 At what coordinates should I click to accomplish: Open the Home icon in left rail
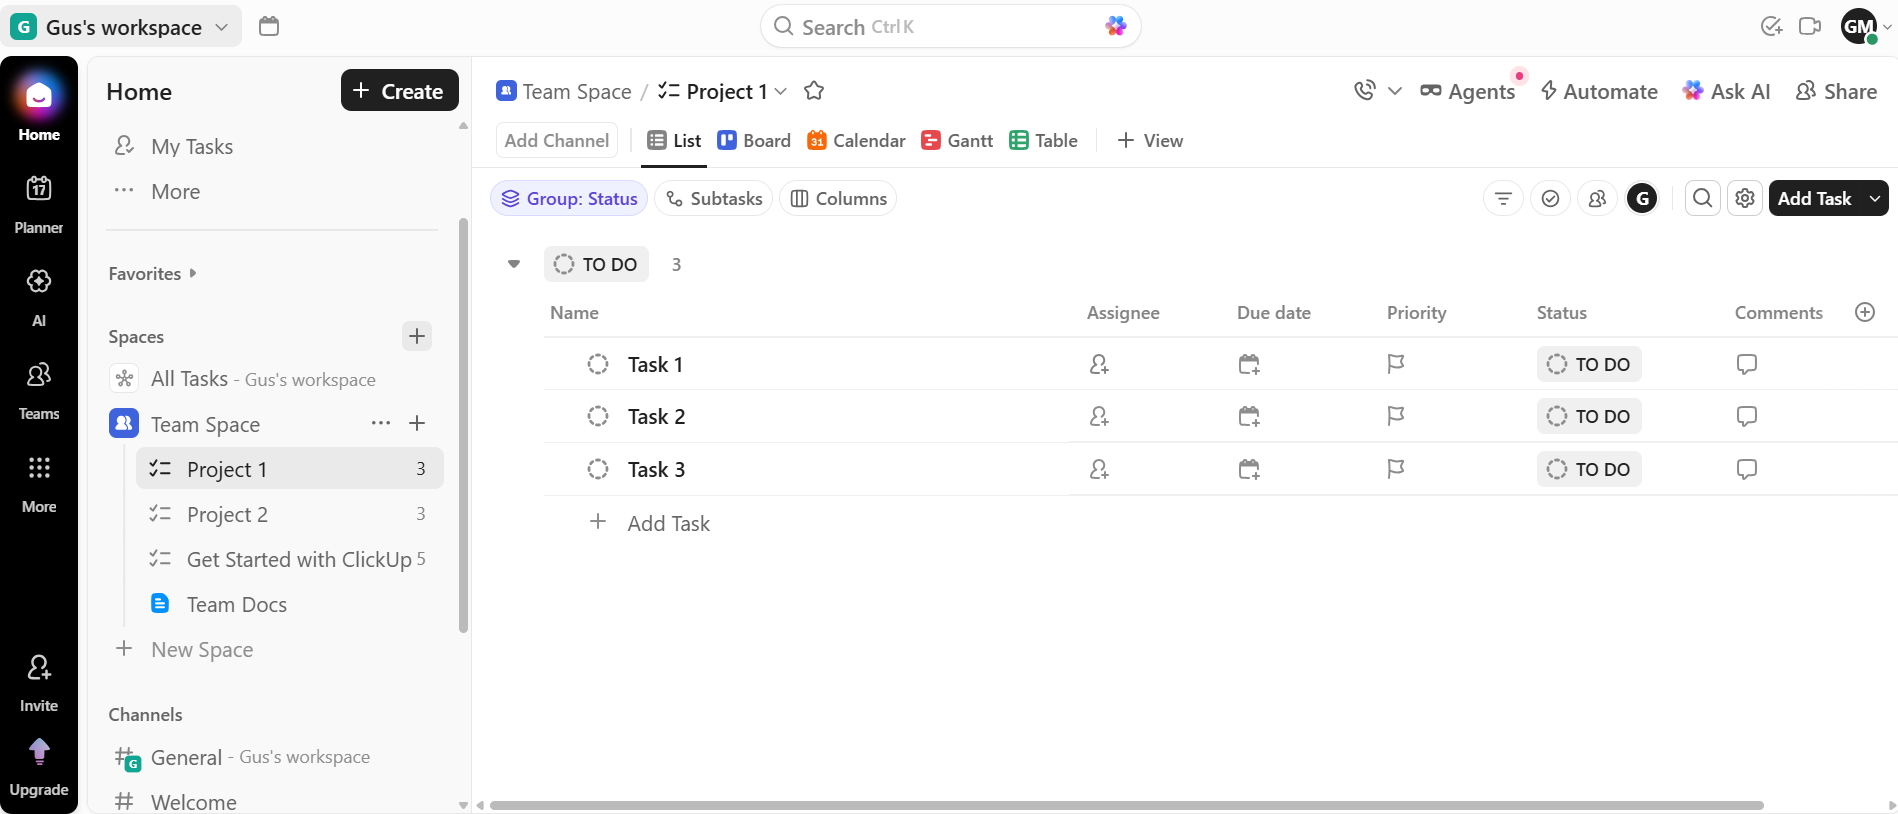click(39, 97)
